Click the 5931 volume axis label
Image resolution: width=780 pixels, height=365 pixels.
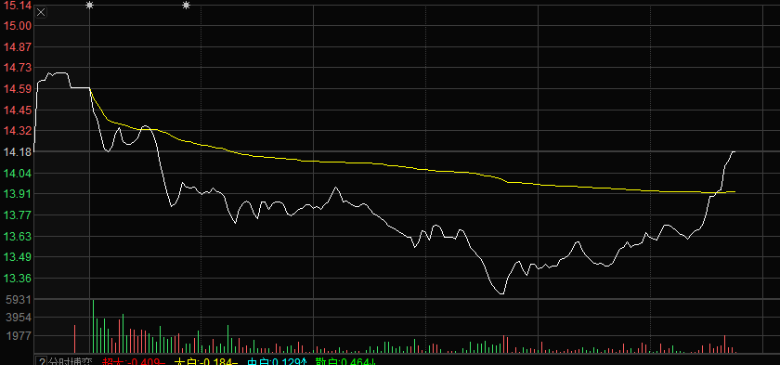(19, 300)
